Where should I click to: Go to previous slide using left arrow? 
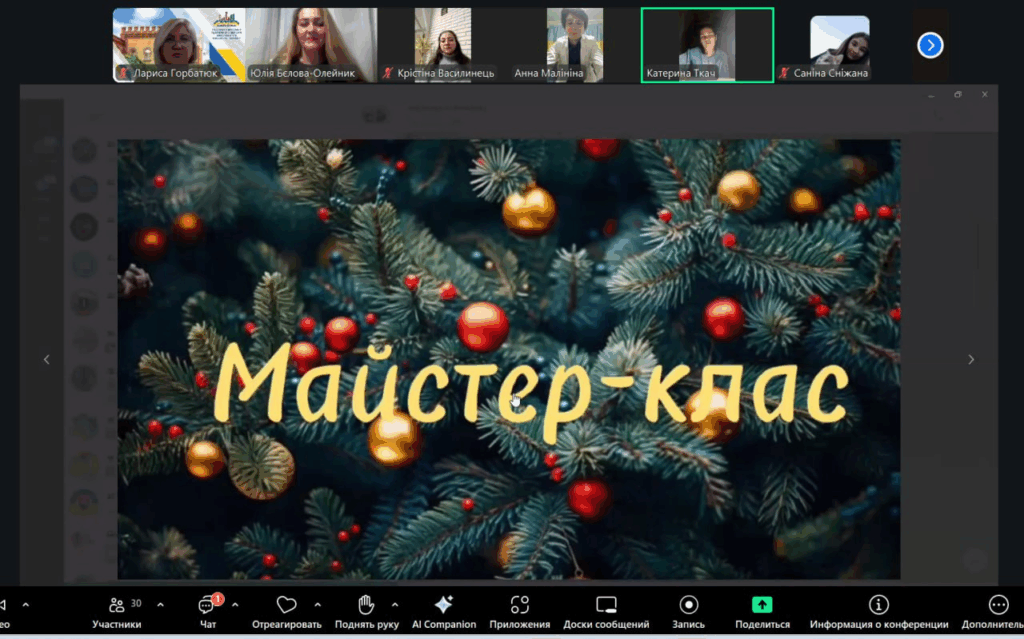tap(46, 360)
